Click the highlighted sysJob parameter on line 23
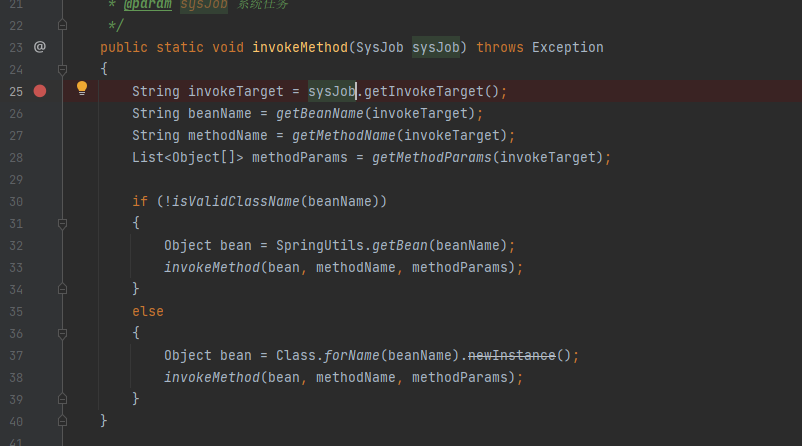Image resolution: width=802 pixels, height=446 pixels. pyautogui.click(x=436, y=48)
